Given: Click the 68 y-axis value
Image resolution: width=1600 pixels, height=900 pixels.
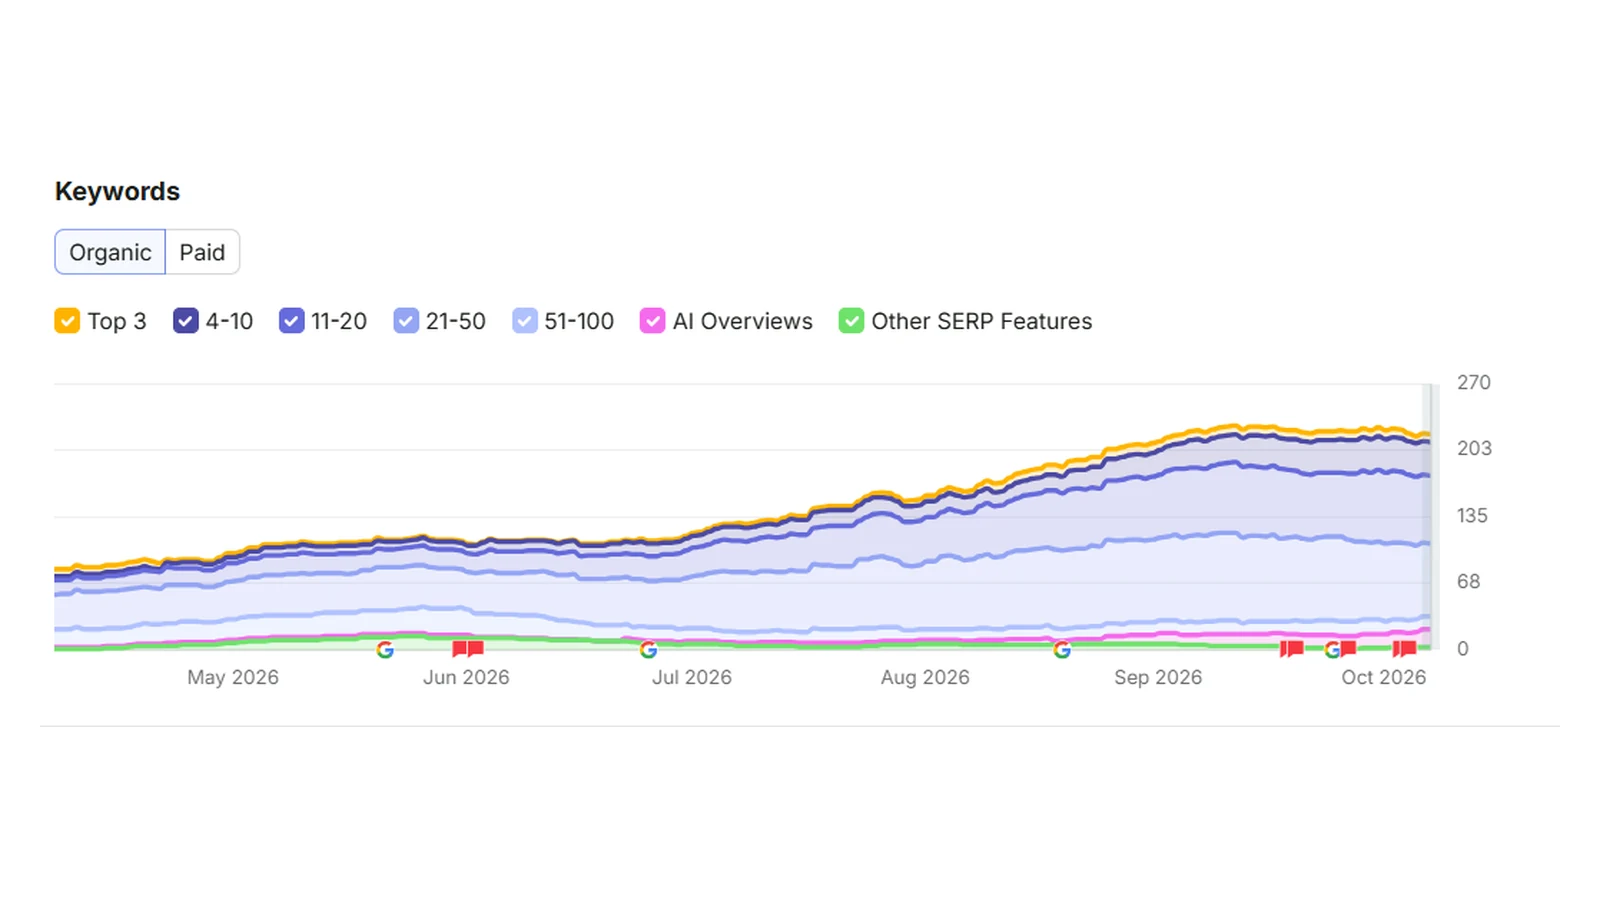Looking at the screenshot, I should click(1468, 581).
